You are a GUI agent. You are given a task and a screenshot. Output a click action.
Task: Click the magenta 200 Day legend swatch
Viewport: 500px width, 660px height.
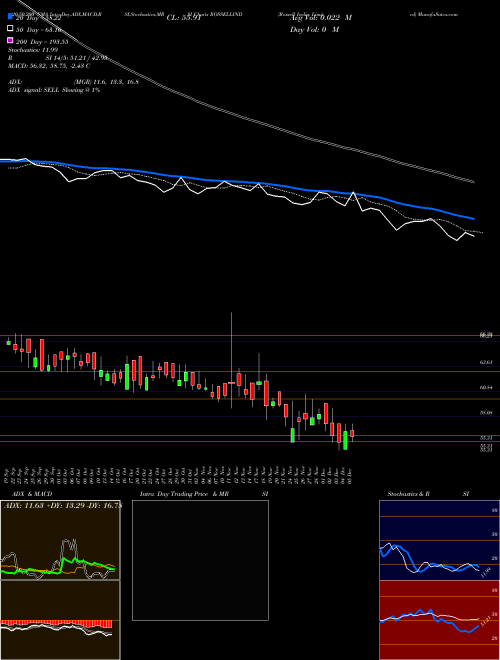click(11, 40)
